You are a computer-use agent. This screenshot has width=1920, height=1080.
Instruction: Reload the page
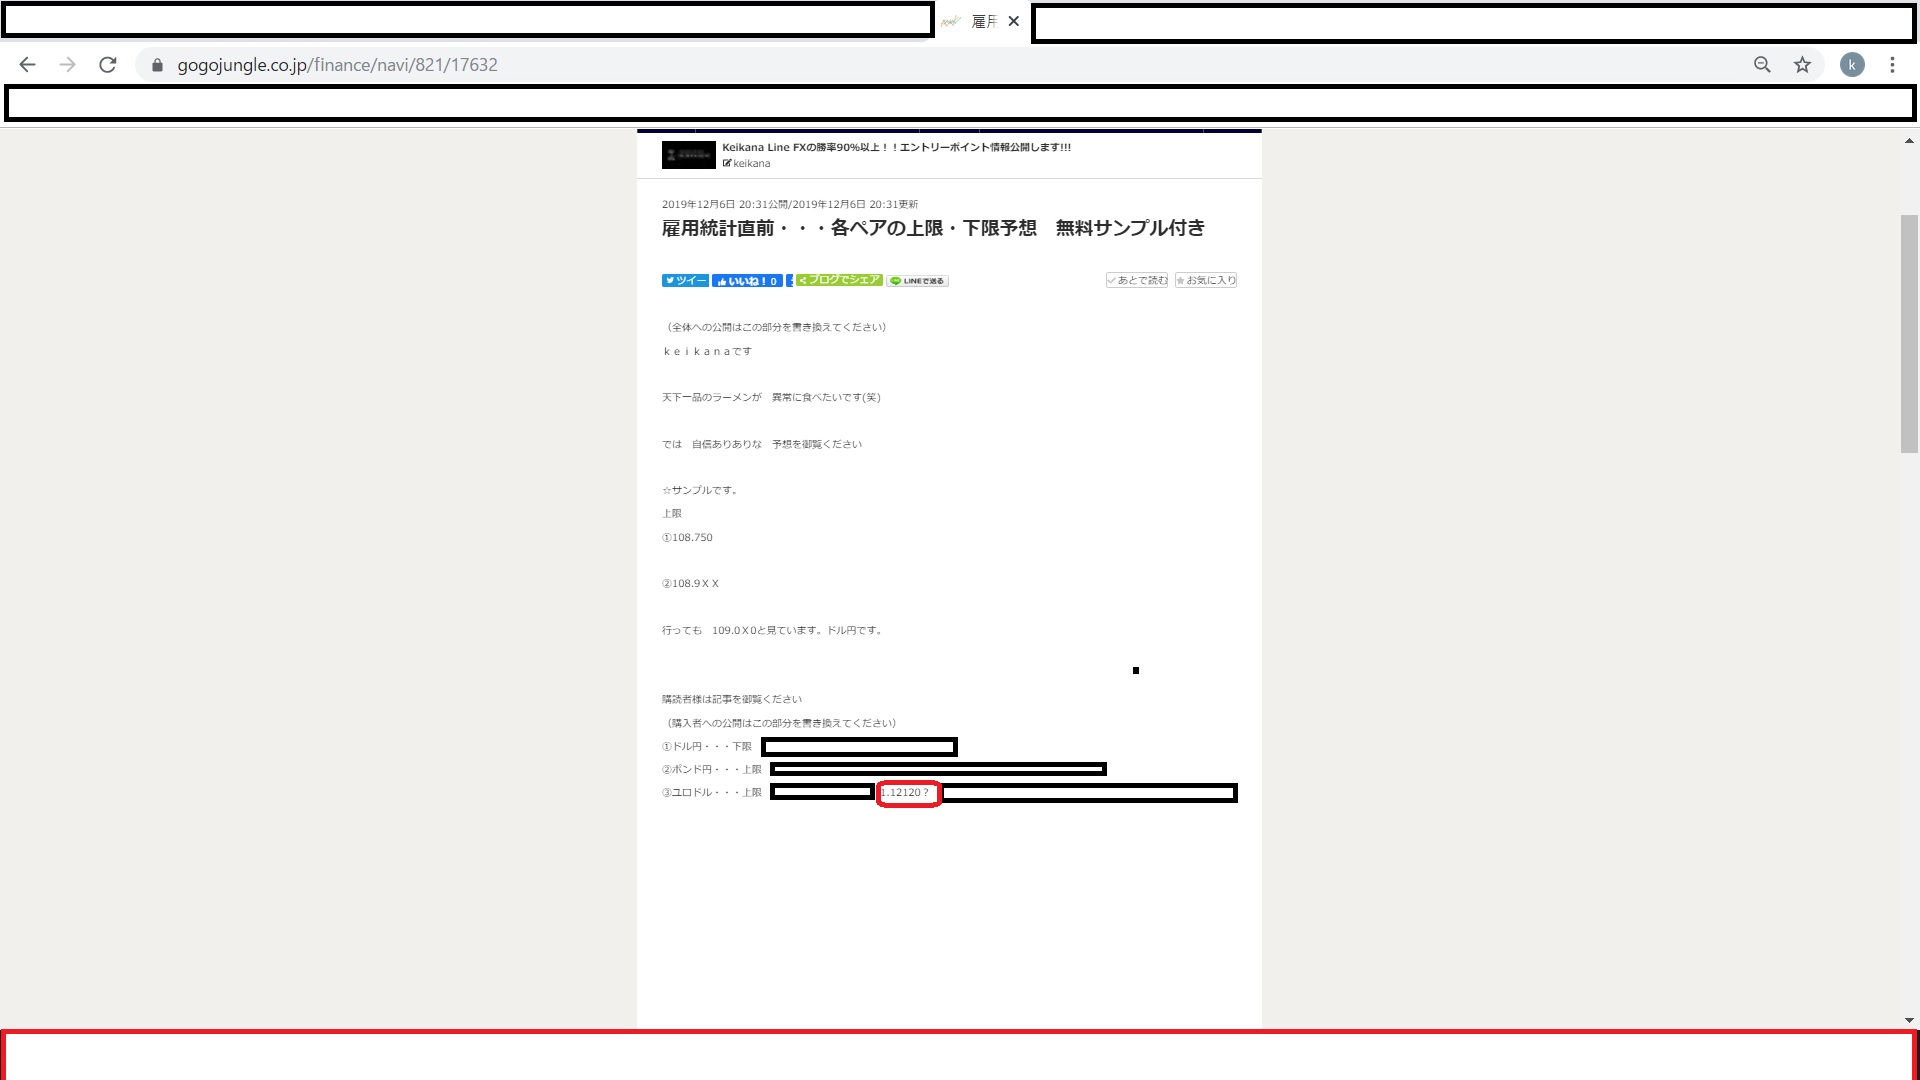point(108,65)
